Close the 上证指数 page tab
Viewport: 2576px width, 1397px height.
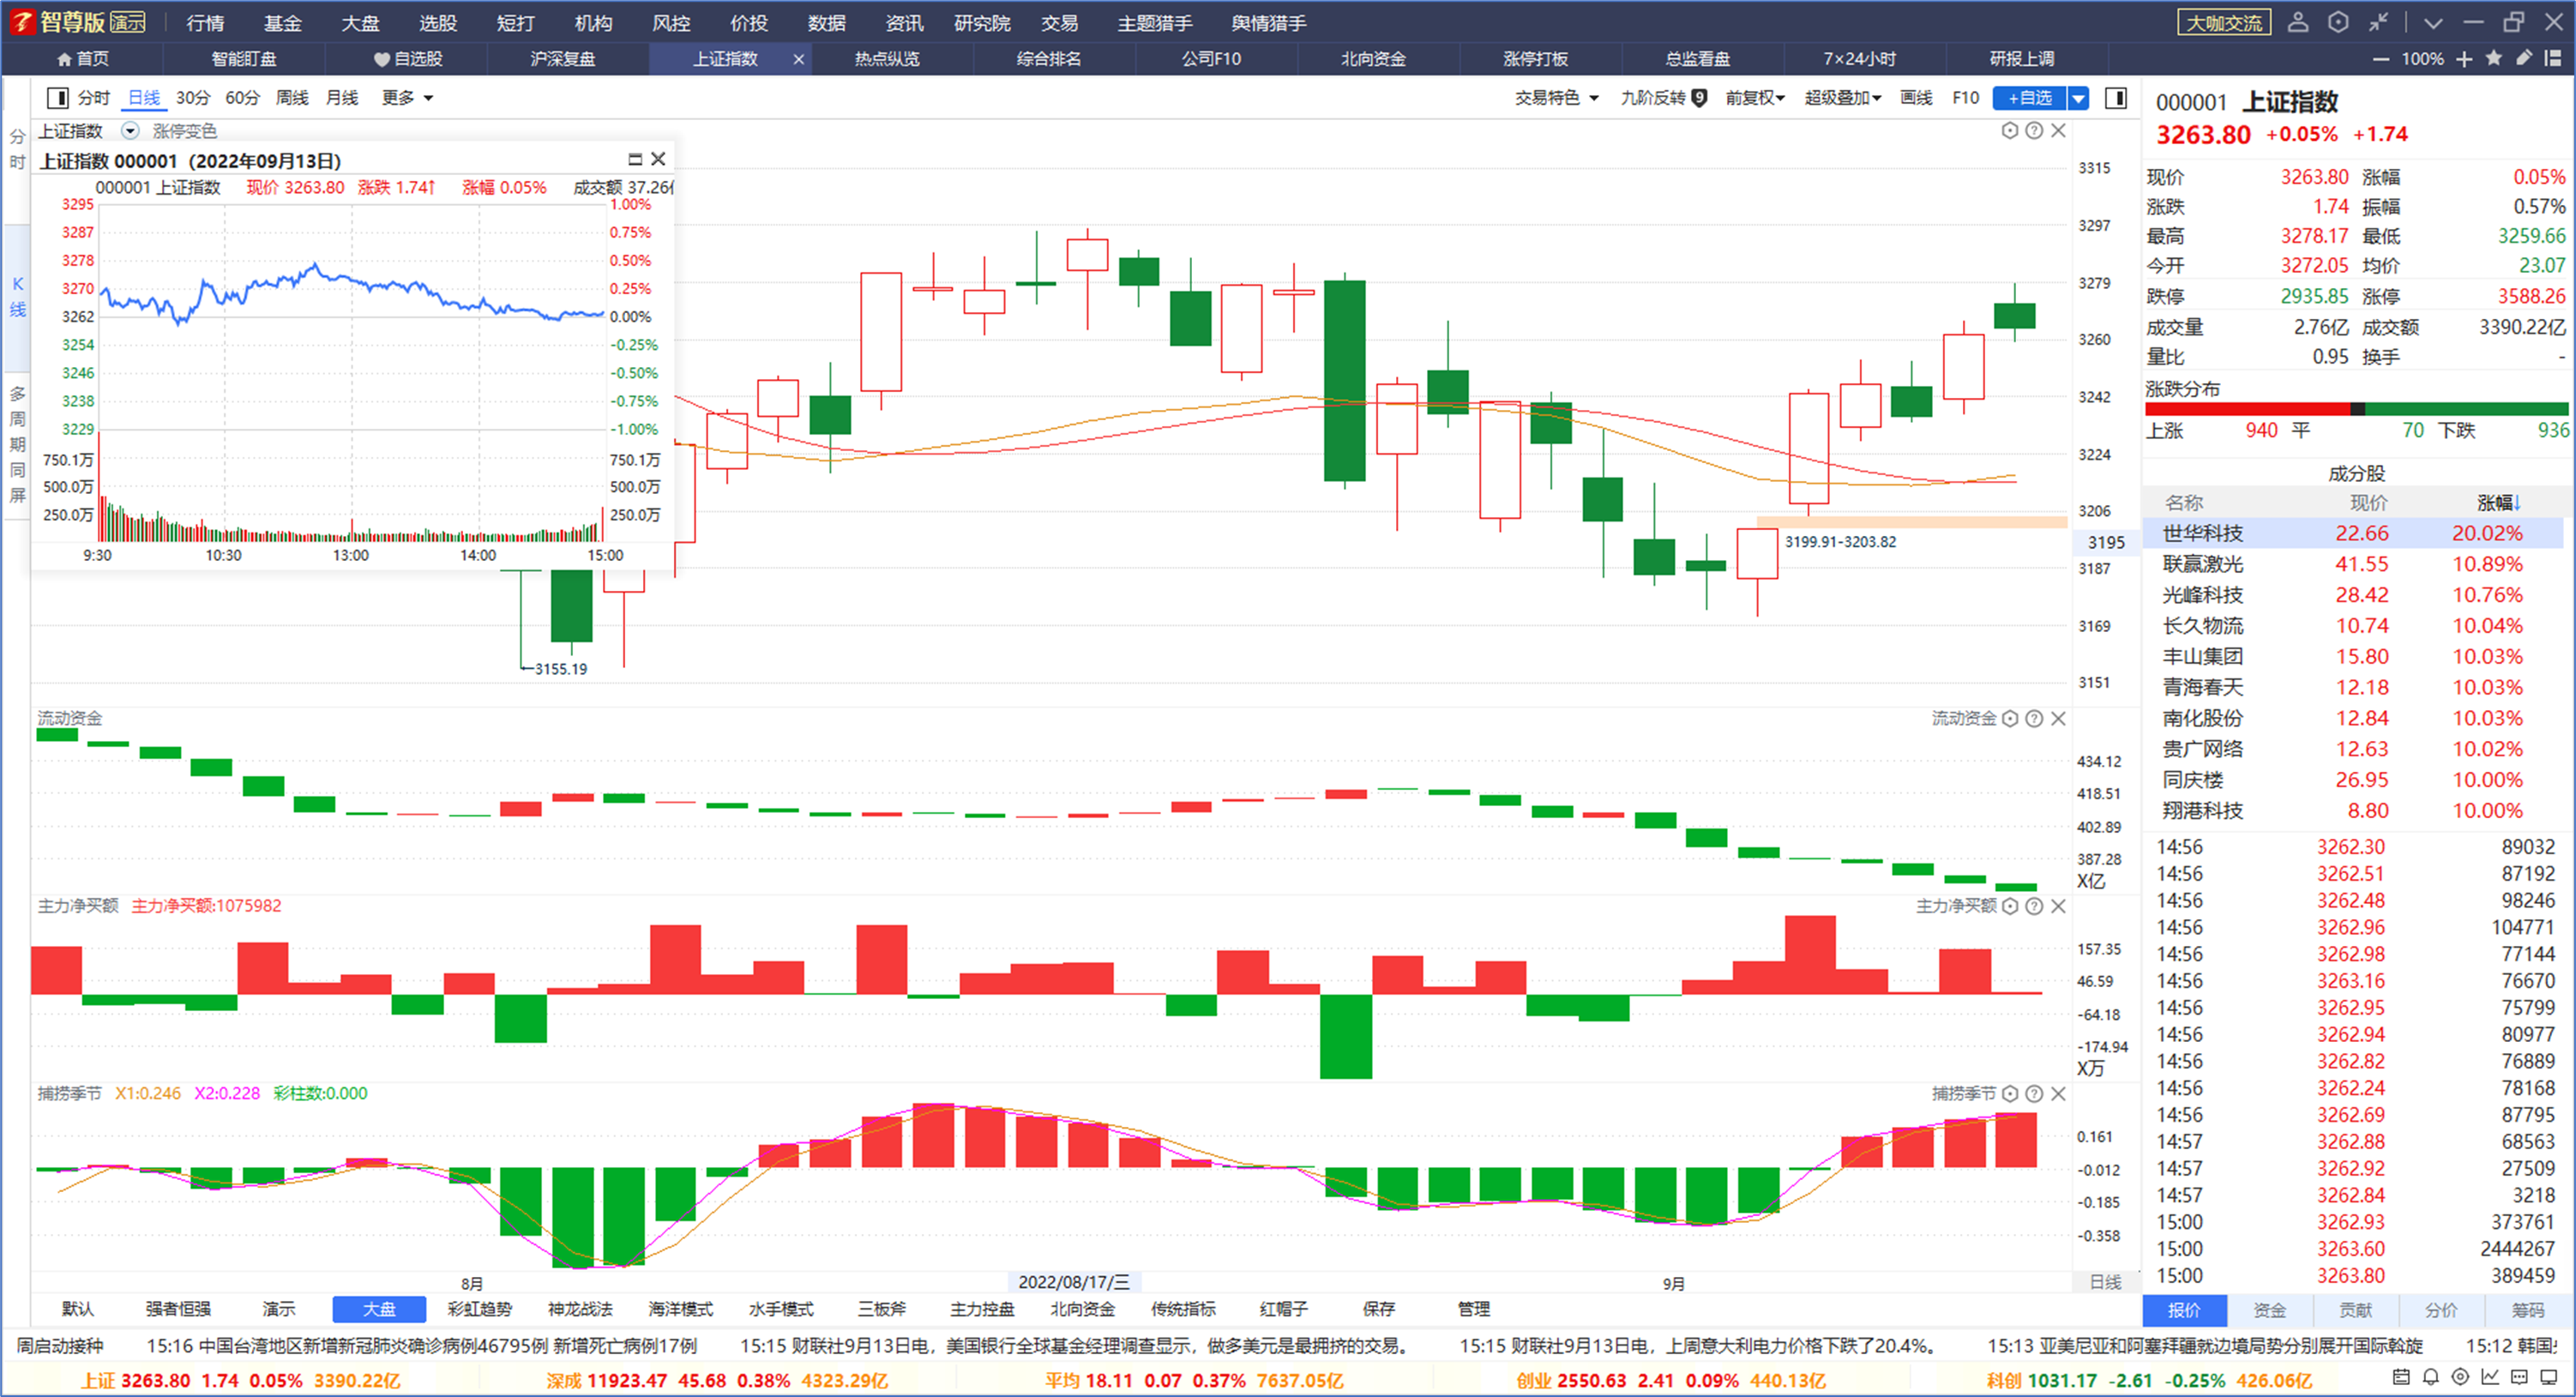(x=798, y=59)
